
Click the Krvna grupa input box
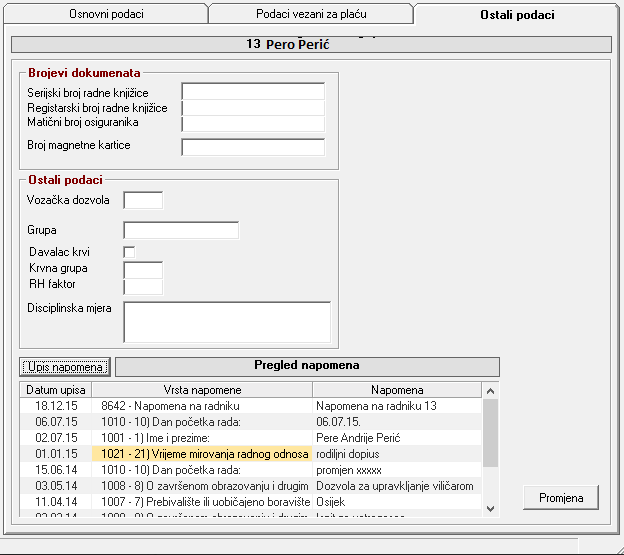pos(142,269)
